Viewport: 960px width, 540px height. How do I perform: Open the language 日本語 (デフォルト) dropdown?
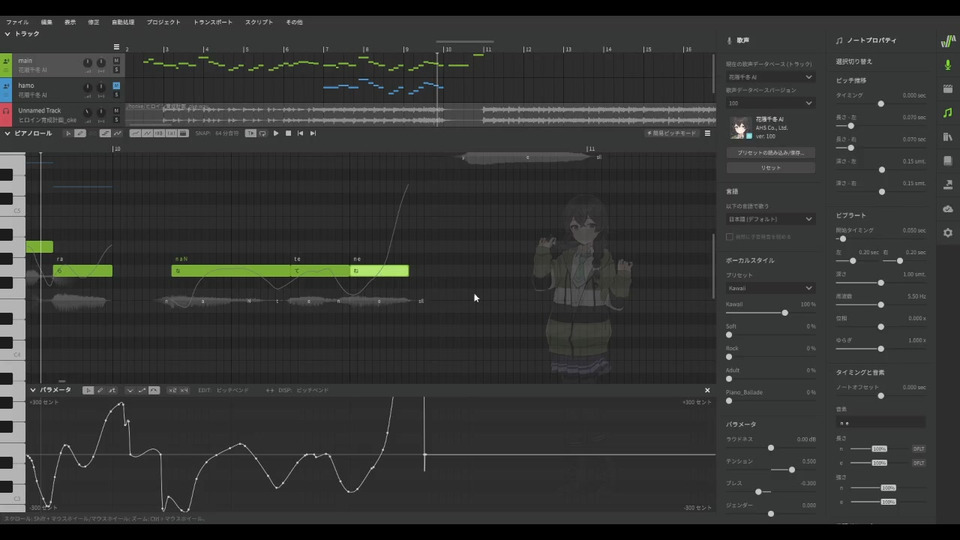click(x=770, y=219)
